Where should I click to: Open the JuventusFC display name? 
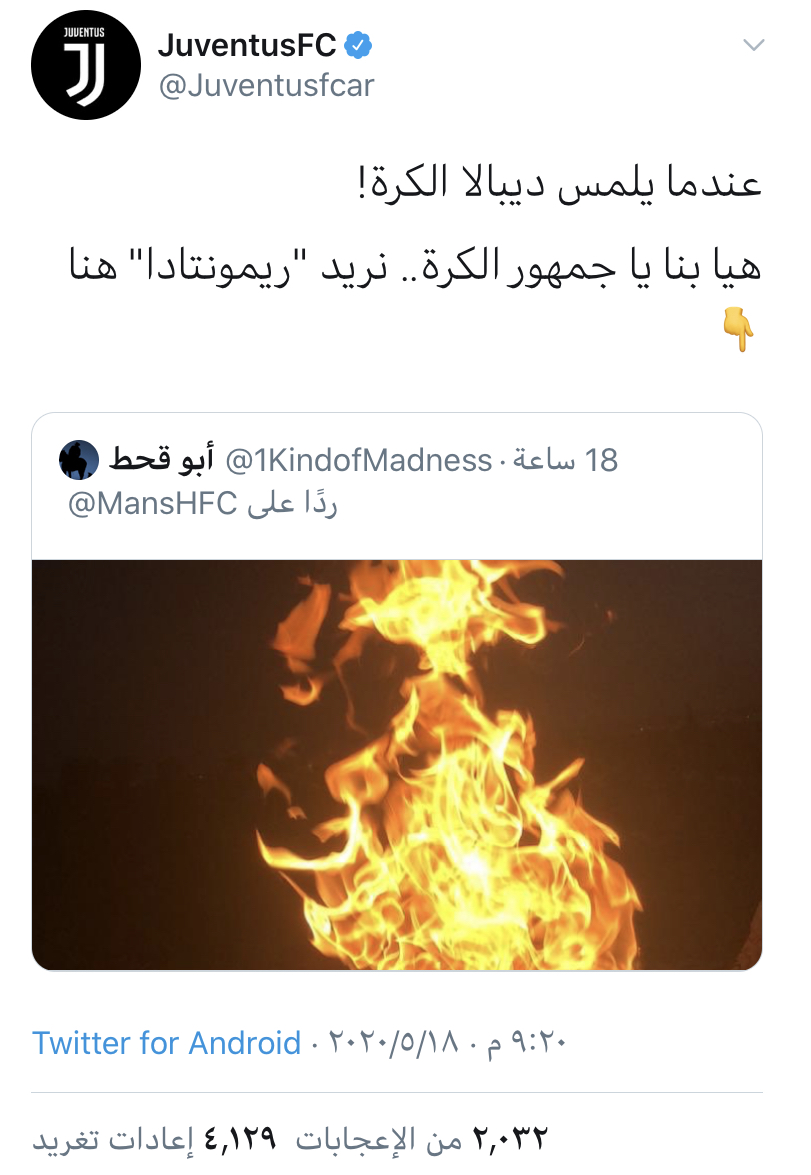click(247, 46)
